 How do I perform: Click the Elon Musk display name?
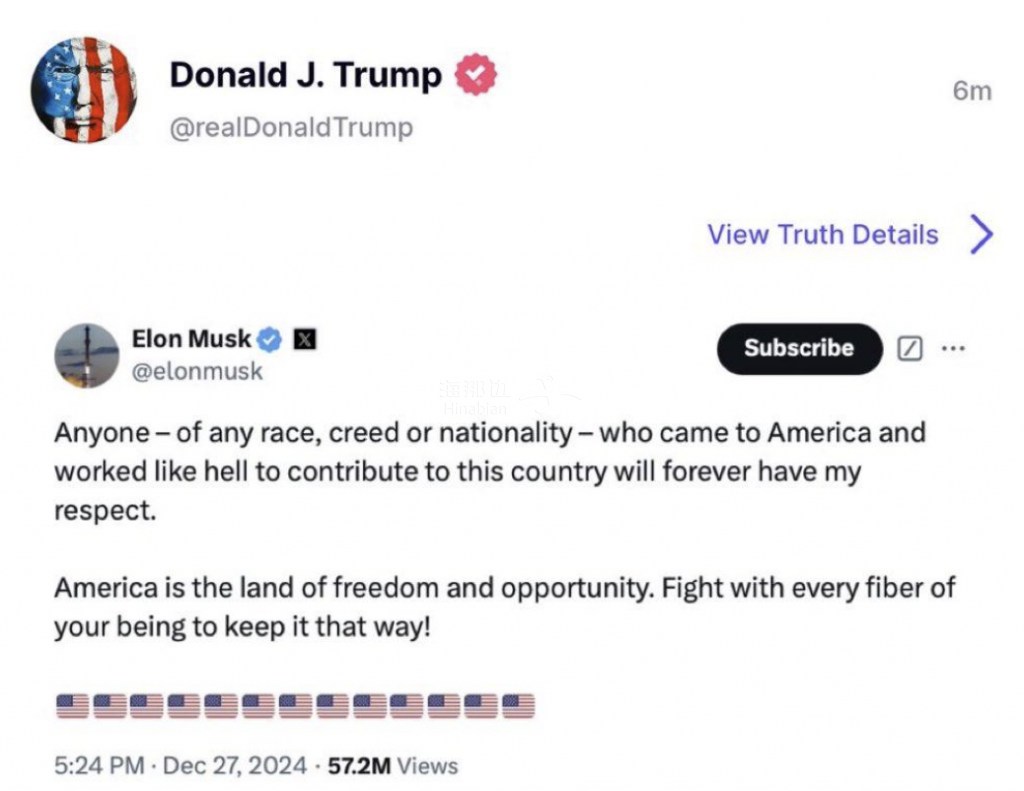coord(191,339)
